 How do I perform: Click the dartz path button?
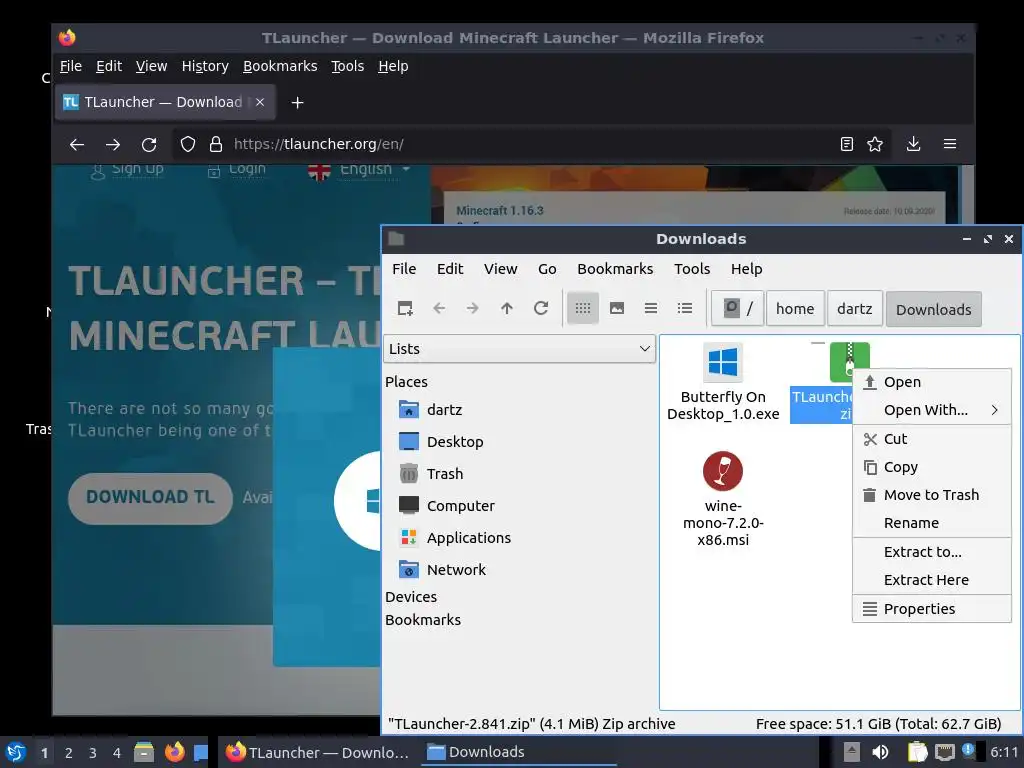coord(855,308)
